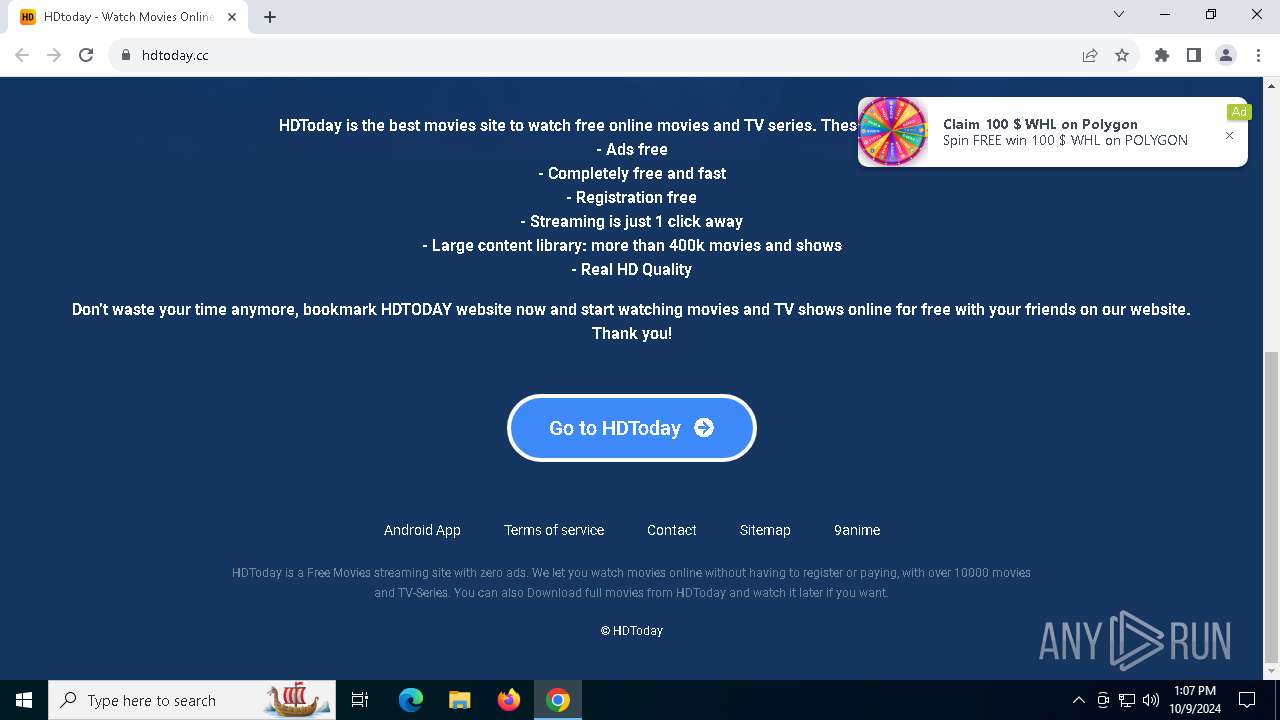Viewport: 1280px width, 720px height.
Task: Open Task View on taskbar
Action: (360, 700)
